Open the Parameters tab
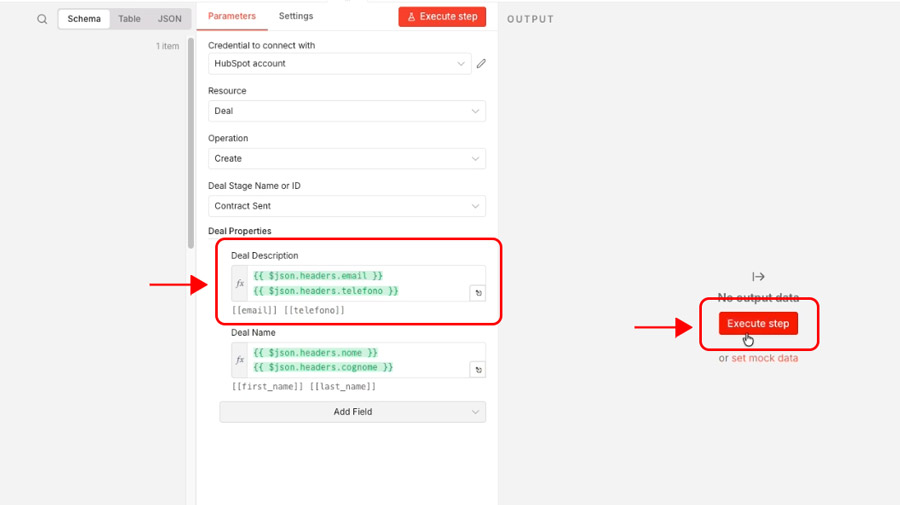The height and width of the screenshot is (505, 900). 232,16
